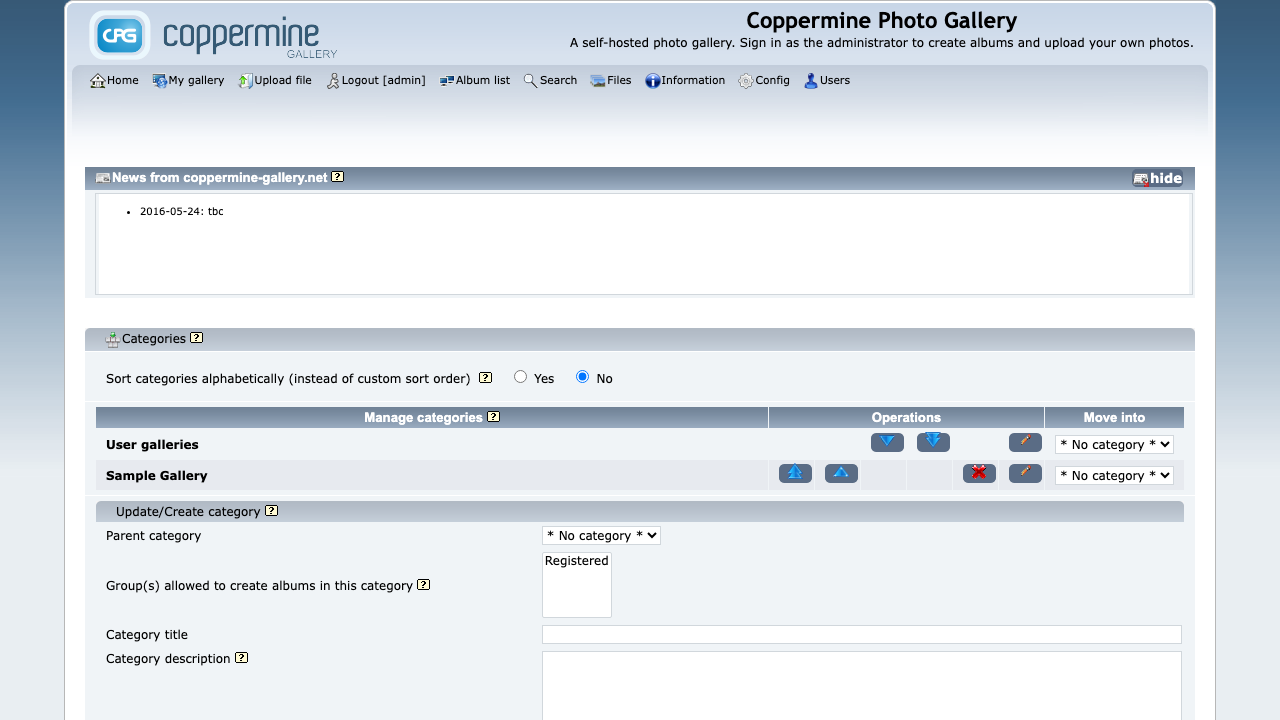Screen dimensions: 1280x720
Task: Hide the coppermine-gallery.net news box
Action: point(1158,179)
